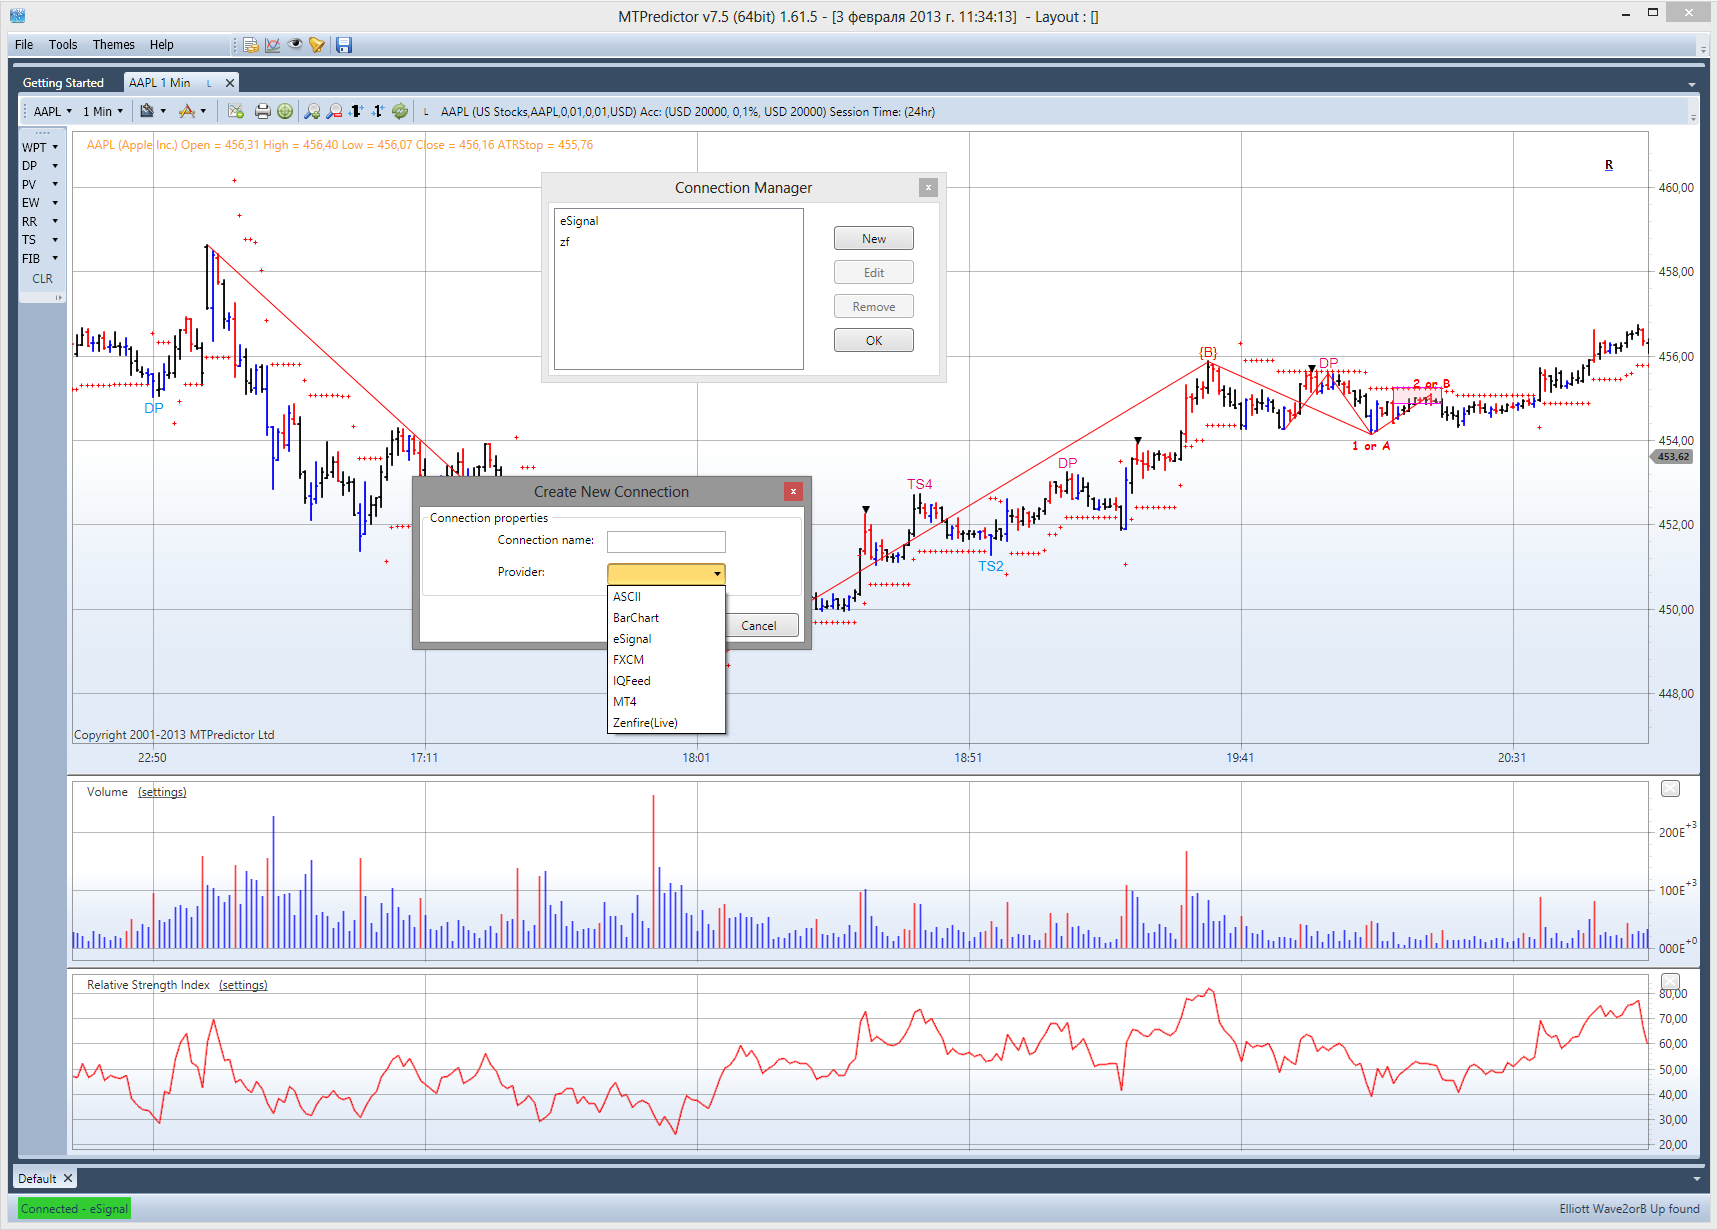Open the FIB tool dropdown
This screenshot has height=1230, width=1718.
55,259
